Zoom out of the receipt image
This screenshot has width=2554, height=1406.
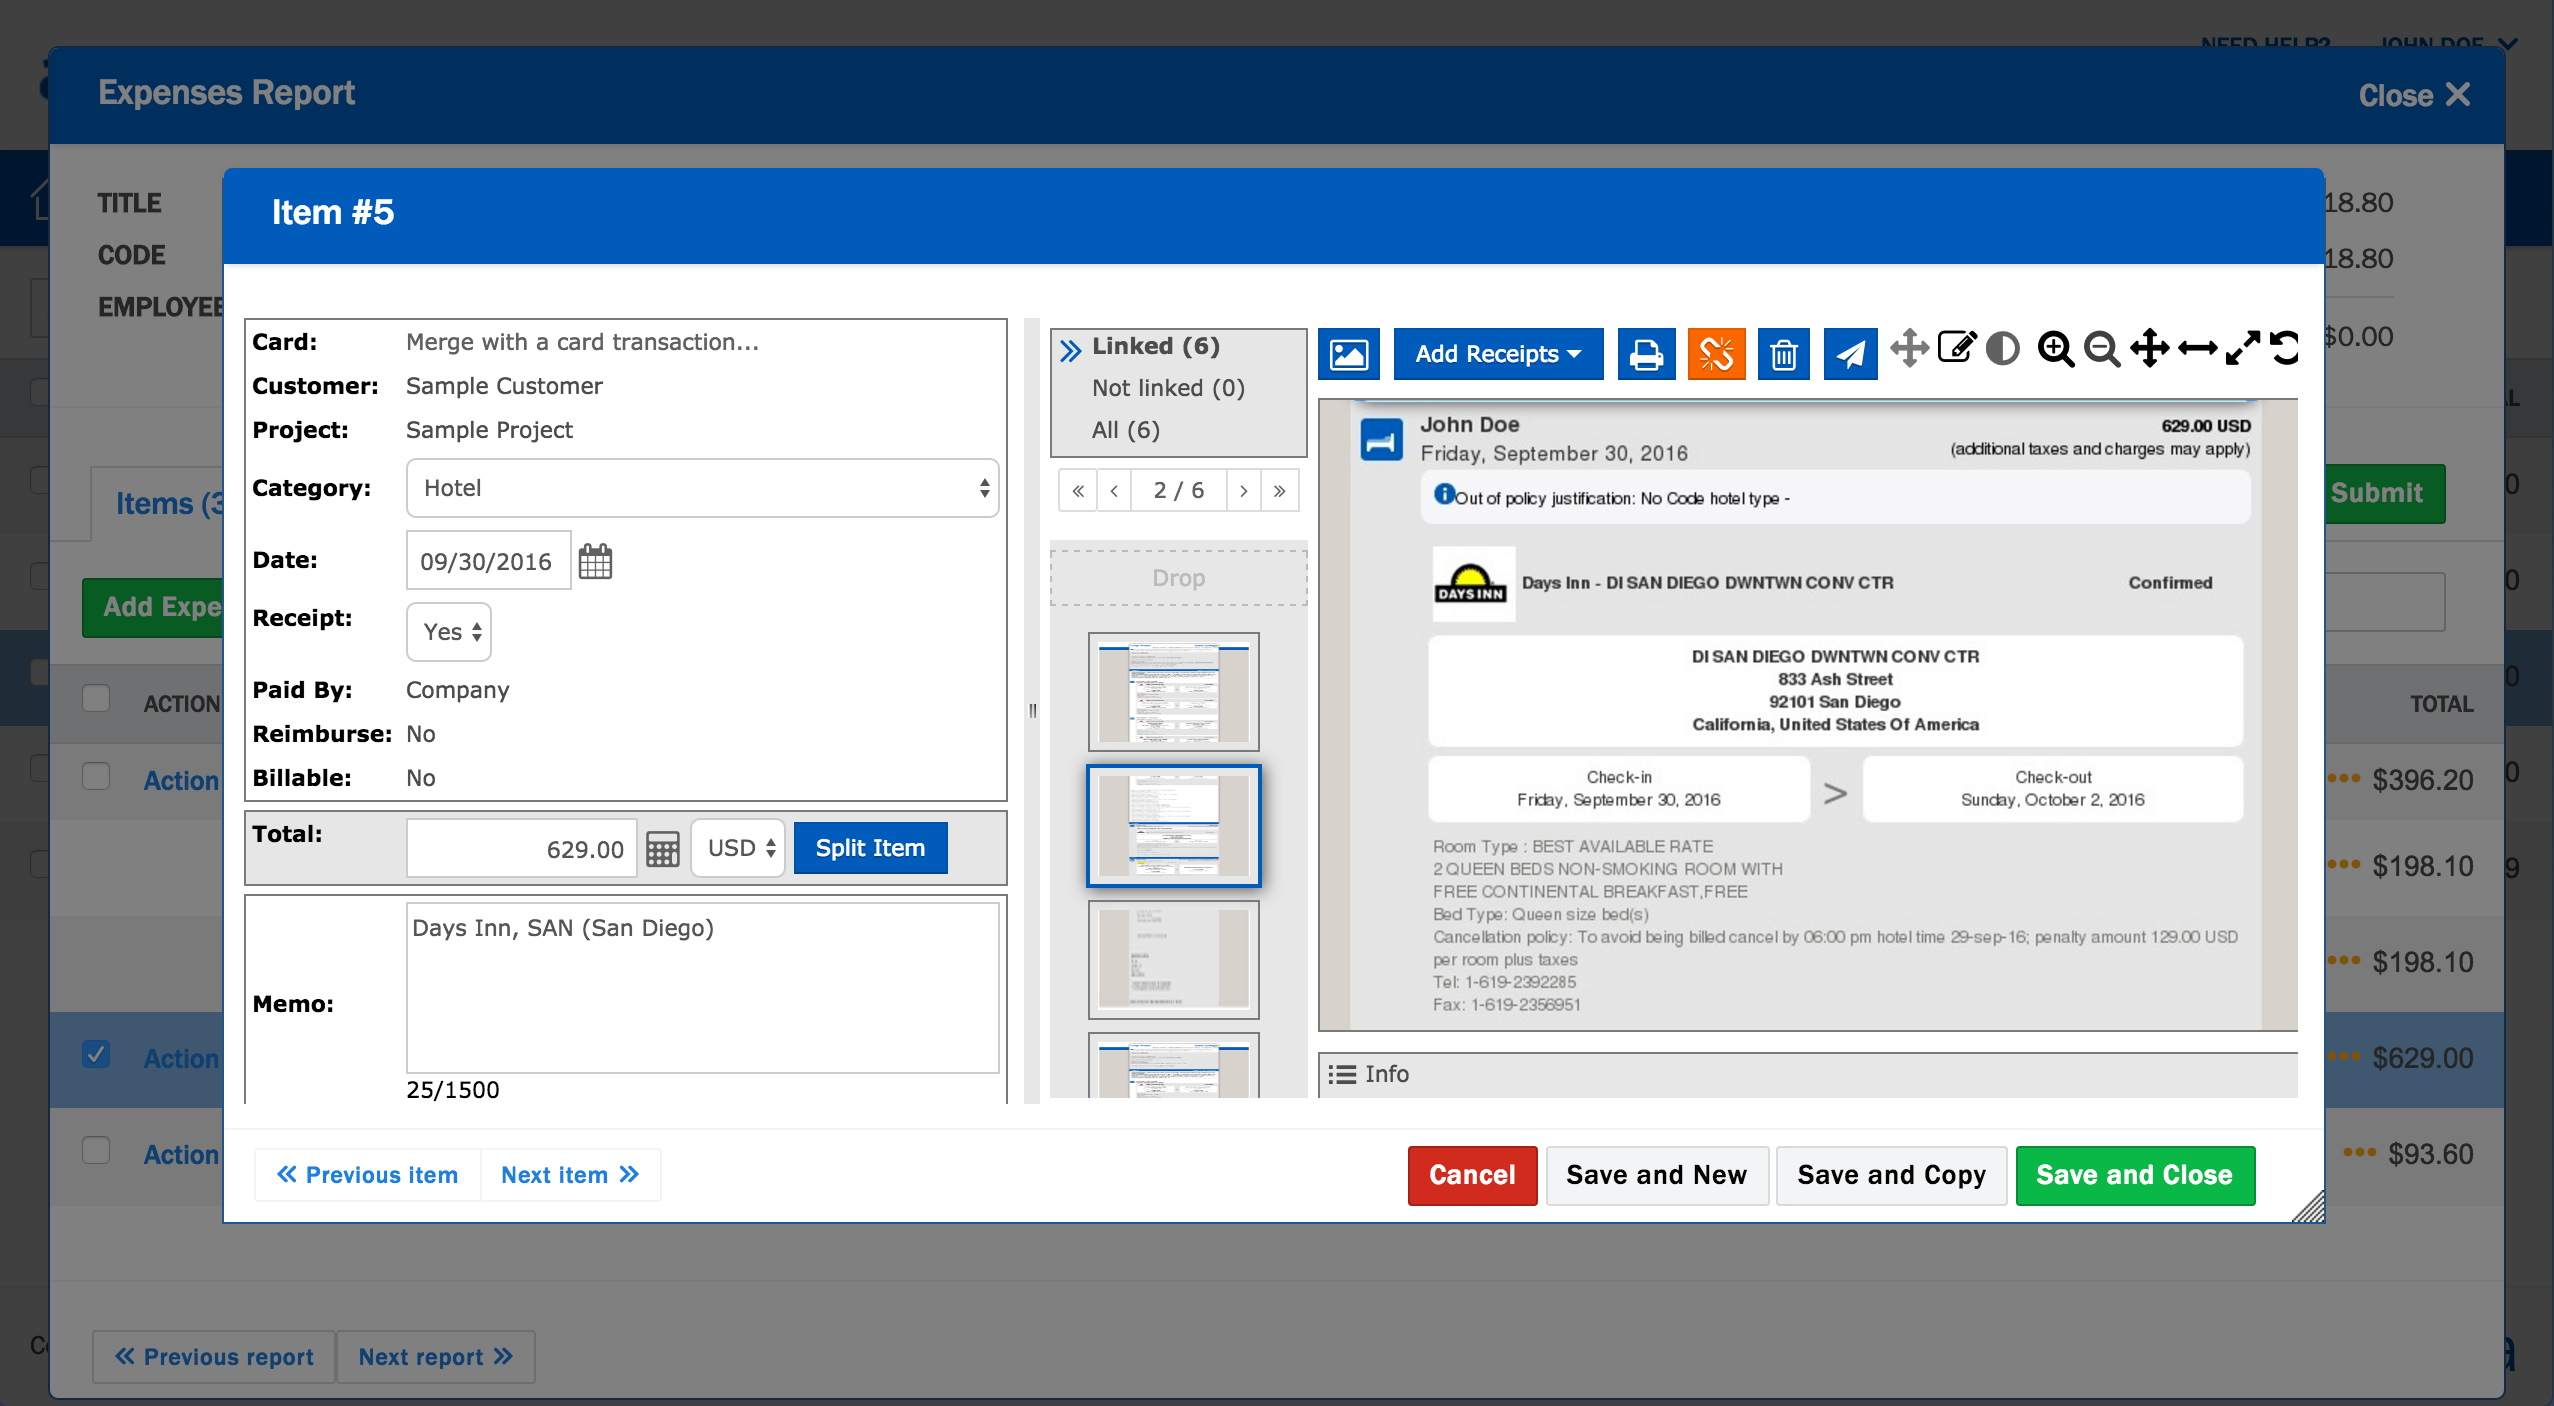2101,349
